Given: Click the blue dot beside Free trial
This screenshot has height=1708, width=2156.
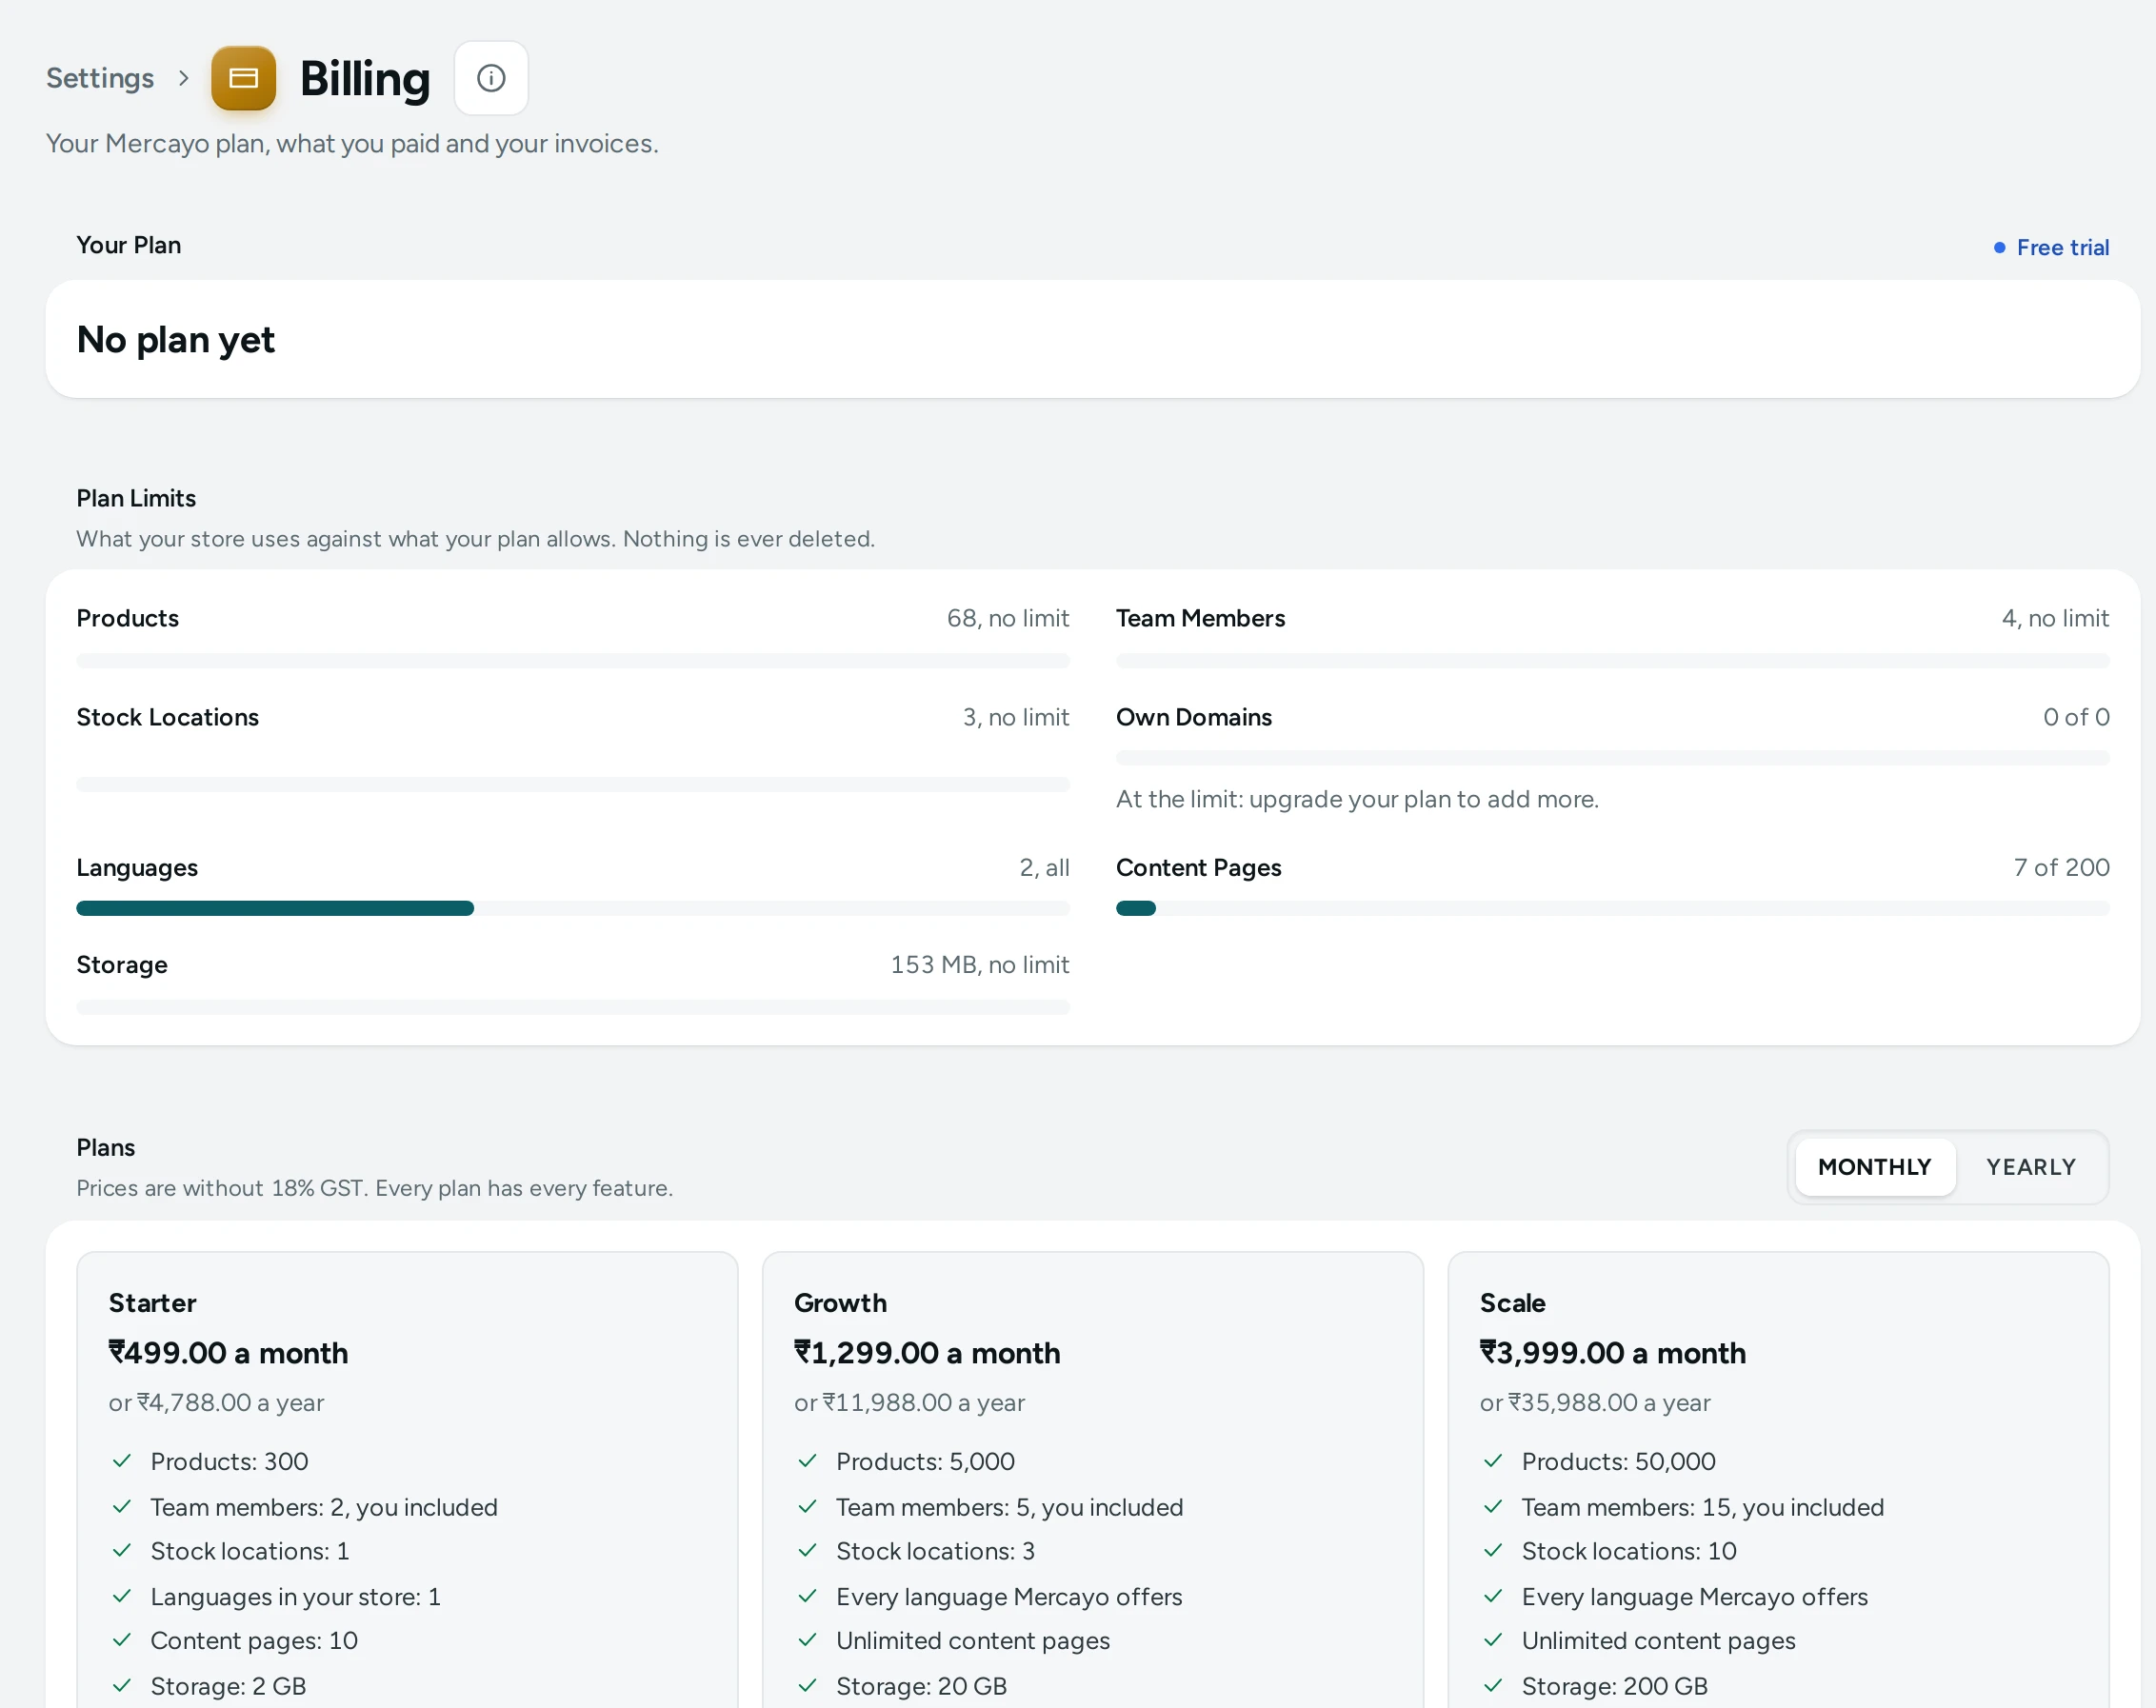Looking at the screenshot, I should click(x=1999, y=247).
